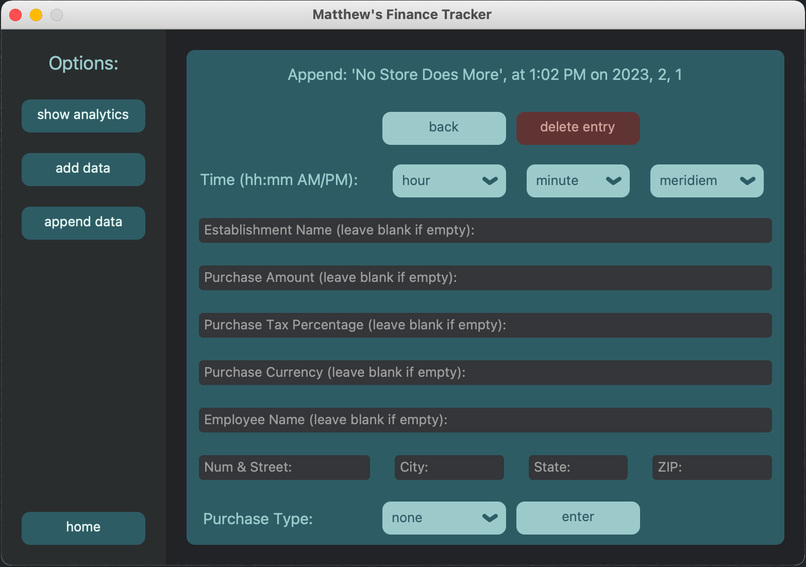Viewport: 806px width, 567px height.
Task: Focus the Purchase Currency field
Action: coord(485,373)
